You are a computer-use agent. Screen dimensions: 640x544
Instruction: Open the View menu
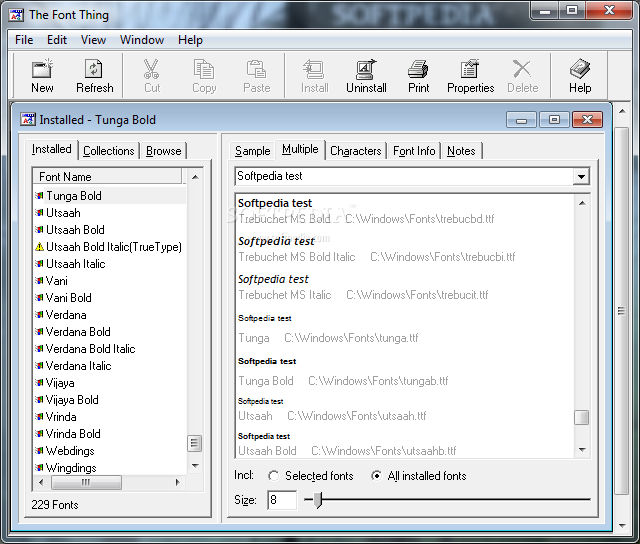point(93,40)
